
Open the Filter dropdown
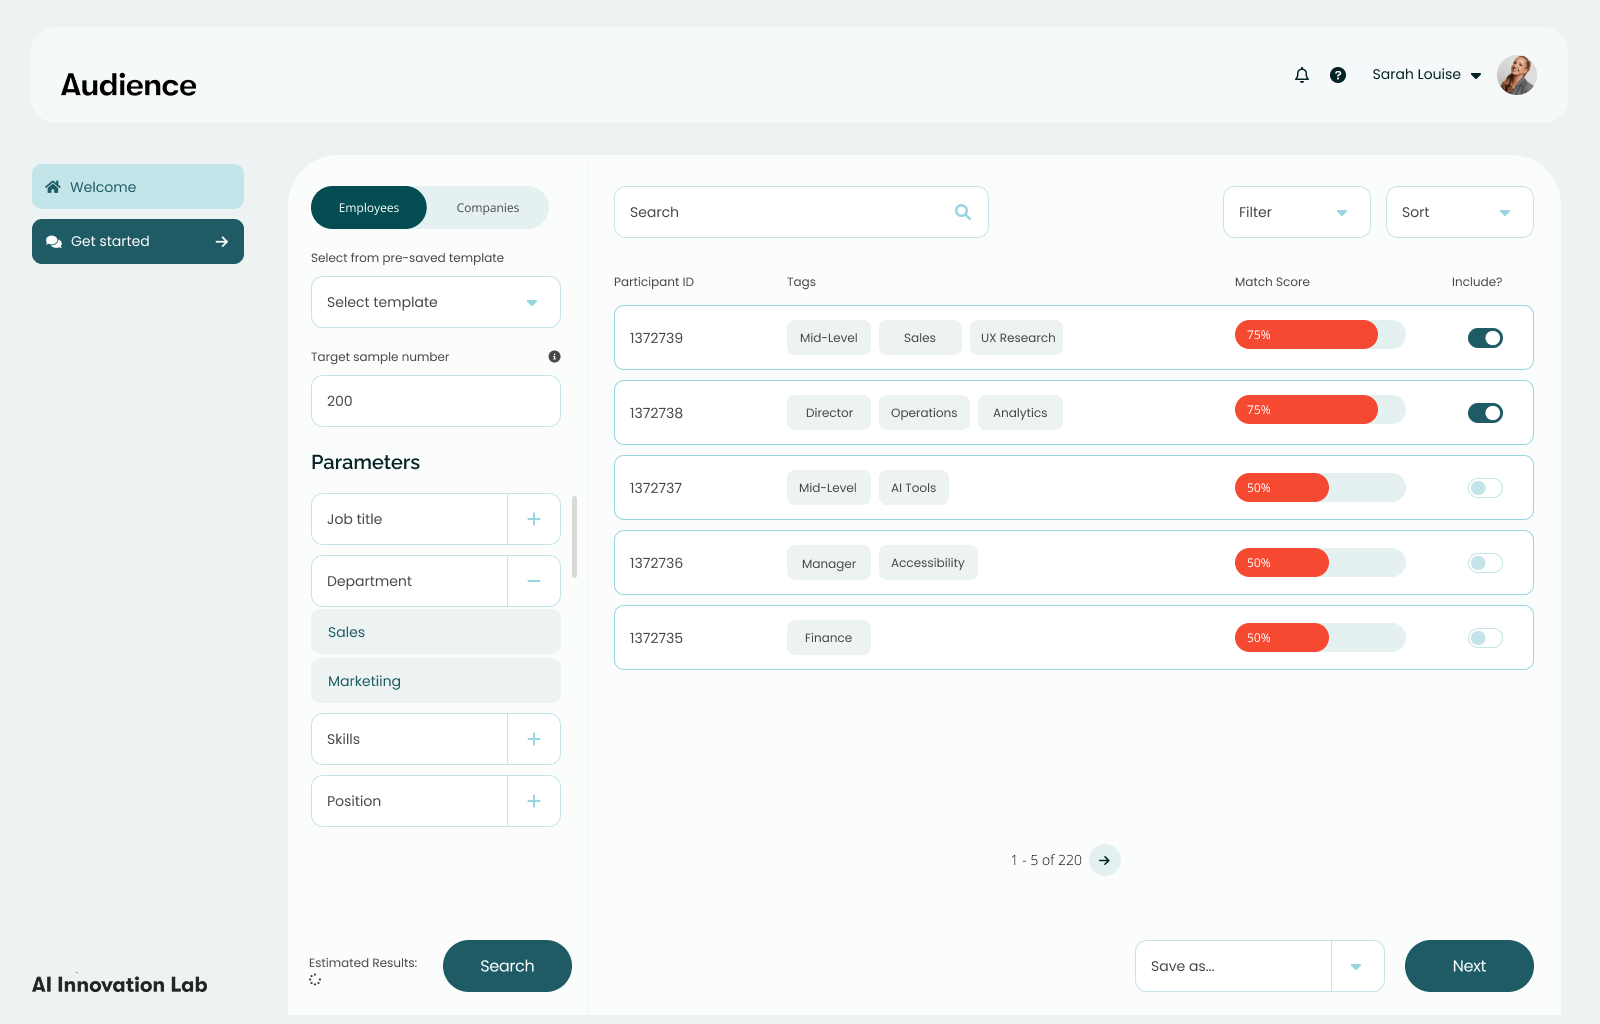coord(1296,212)
